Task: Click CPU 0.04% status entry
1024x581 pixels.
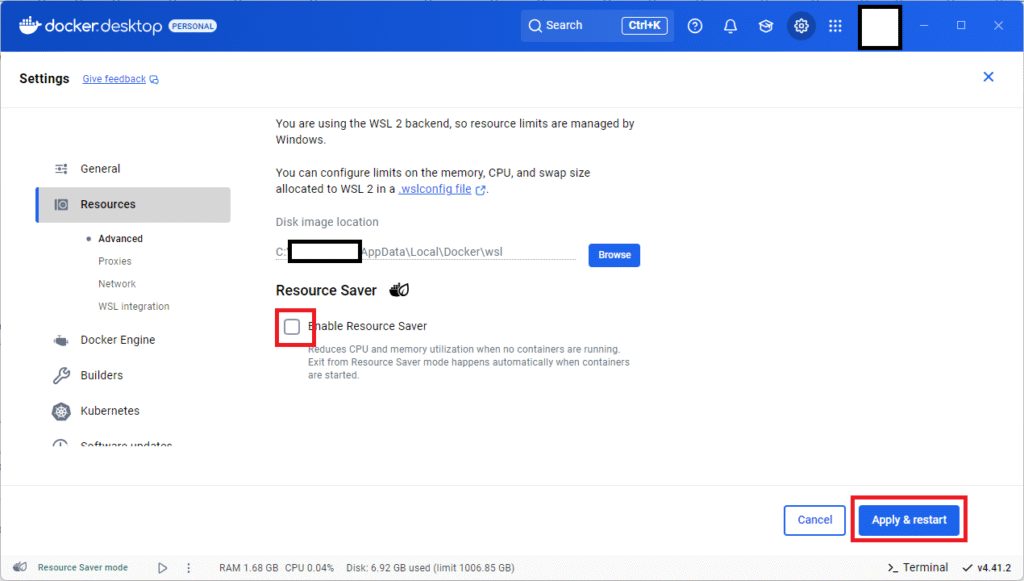Action: (x=310, y=568)
